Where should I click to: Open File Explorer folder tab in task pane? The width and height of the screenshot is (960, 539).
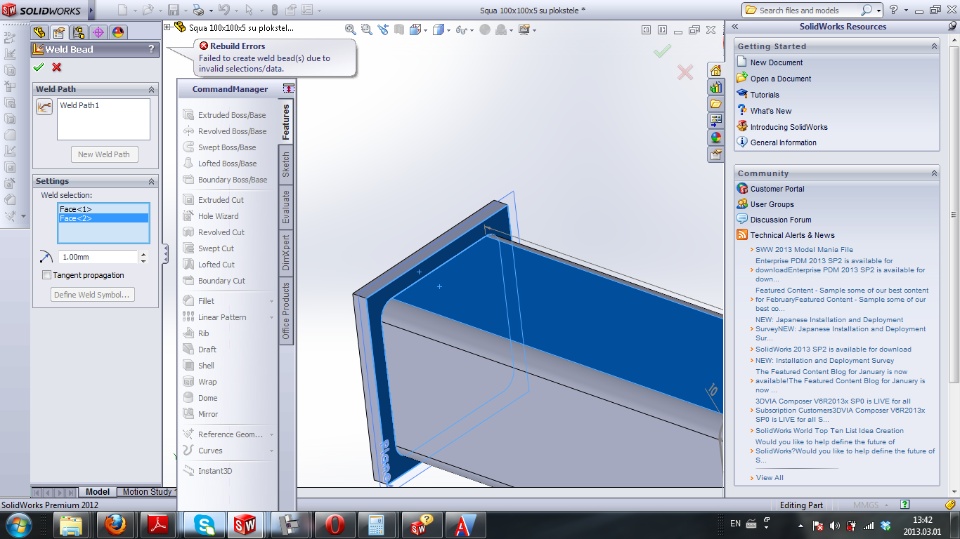716,104
